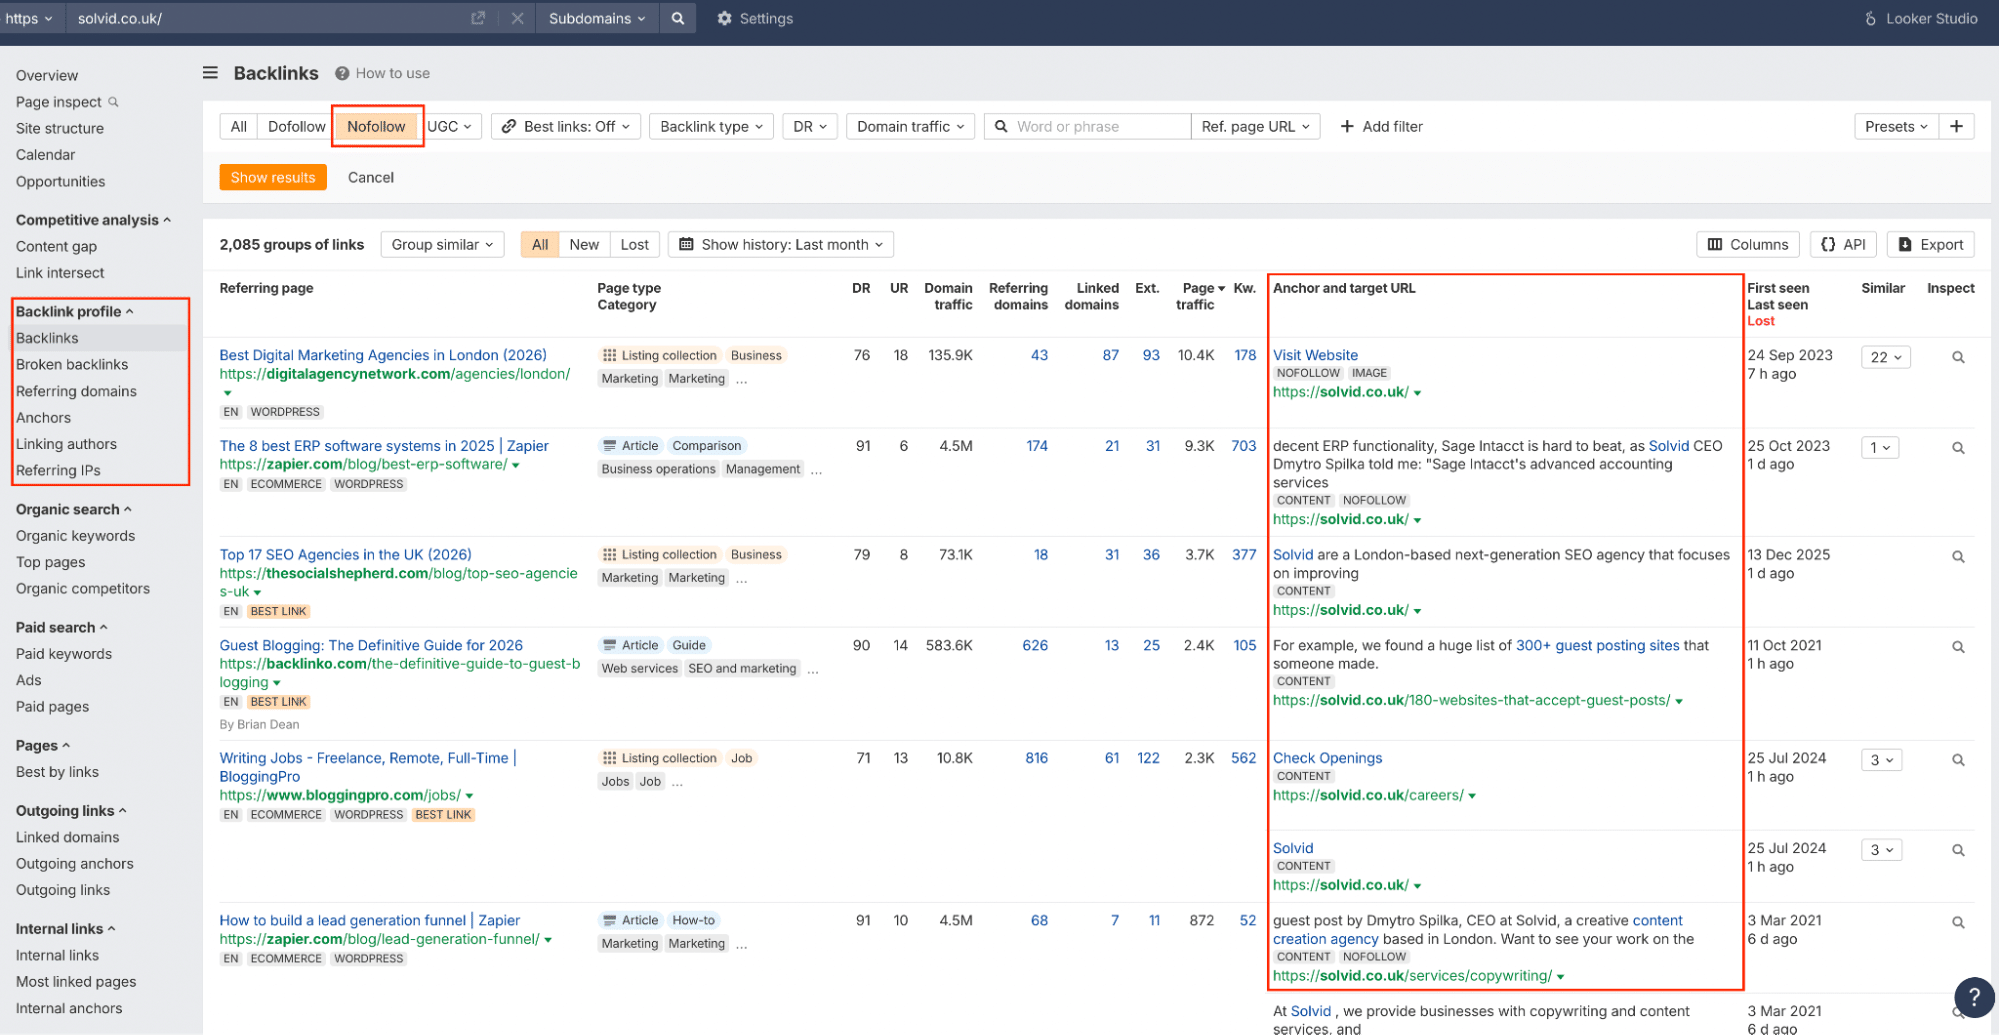
Task: Toggle the Nofollow link filter
Action: click(x=376, y=126)
